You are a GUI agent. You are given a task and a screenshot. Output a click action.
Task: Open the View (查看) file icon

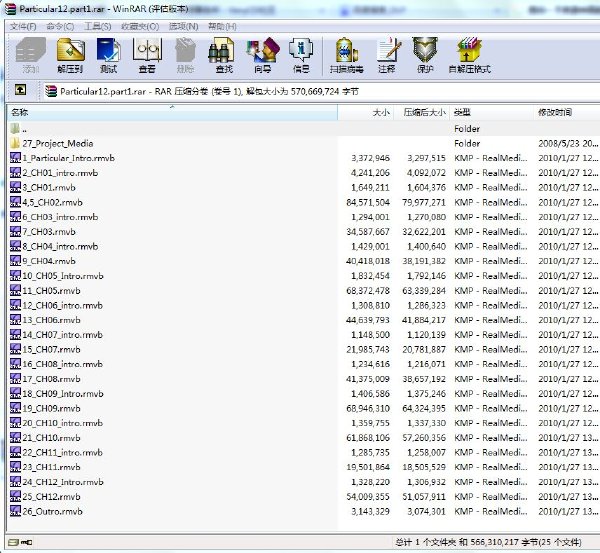[147, 55]
